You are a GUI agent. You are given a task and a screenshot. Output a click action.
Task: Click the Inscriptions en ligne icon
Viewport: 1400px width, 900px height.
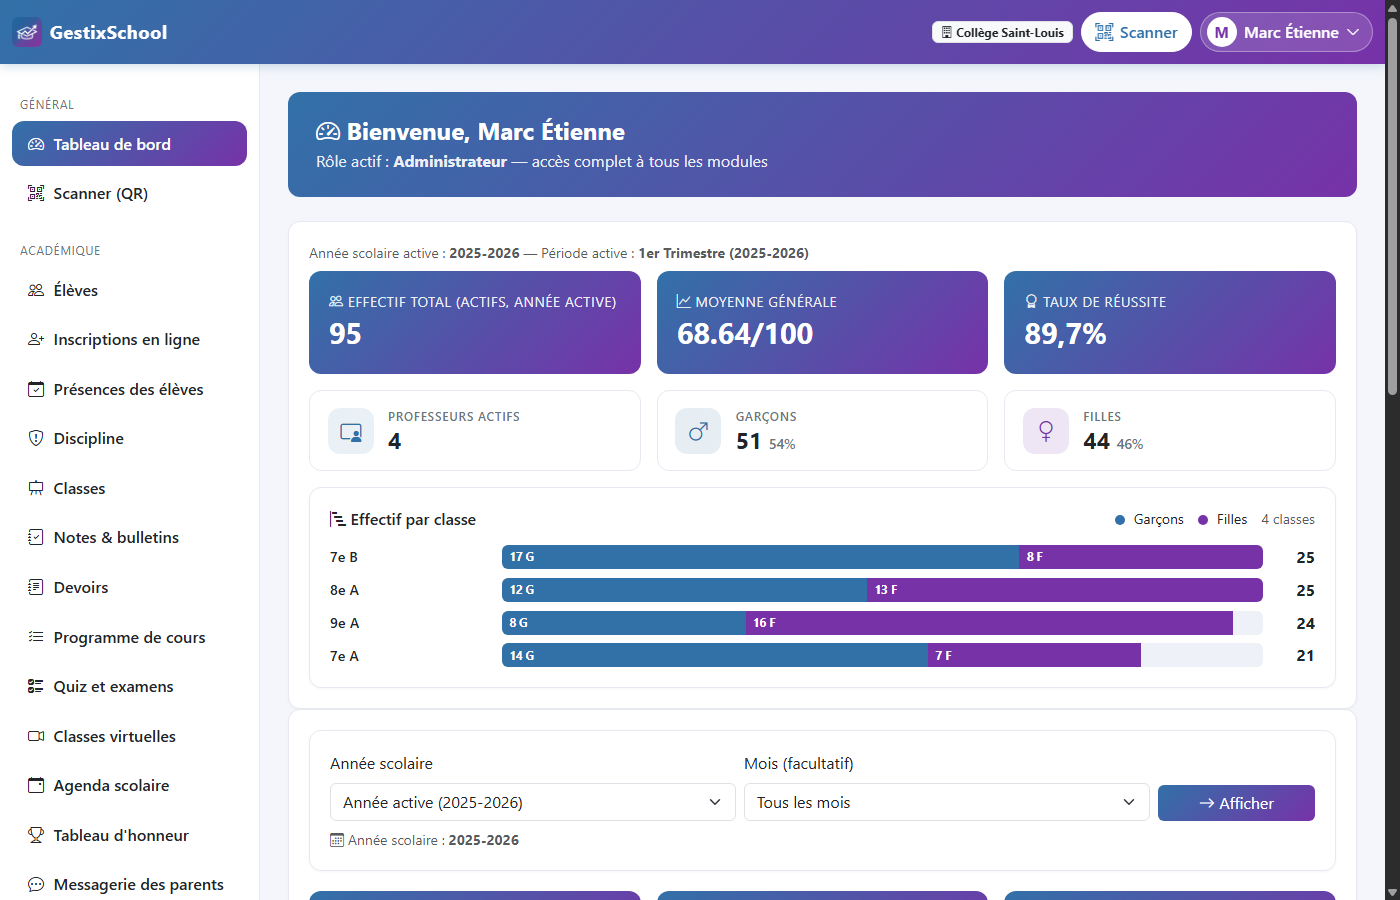pyautogui.click(x=36, y=340)
